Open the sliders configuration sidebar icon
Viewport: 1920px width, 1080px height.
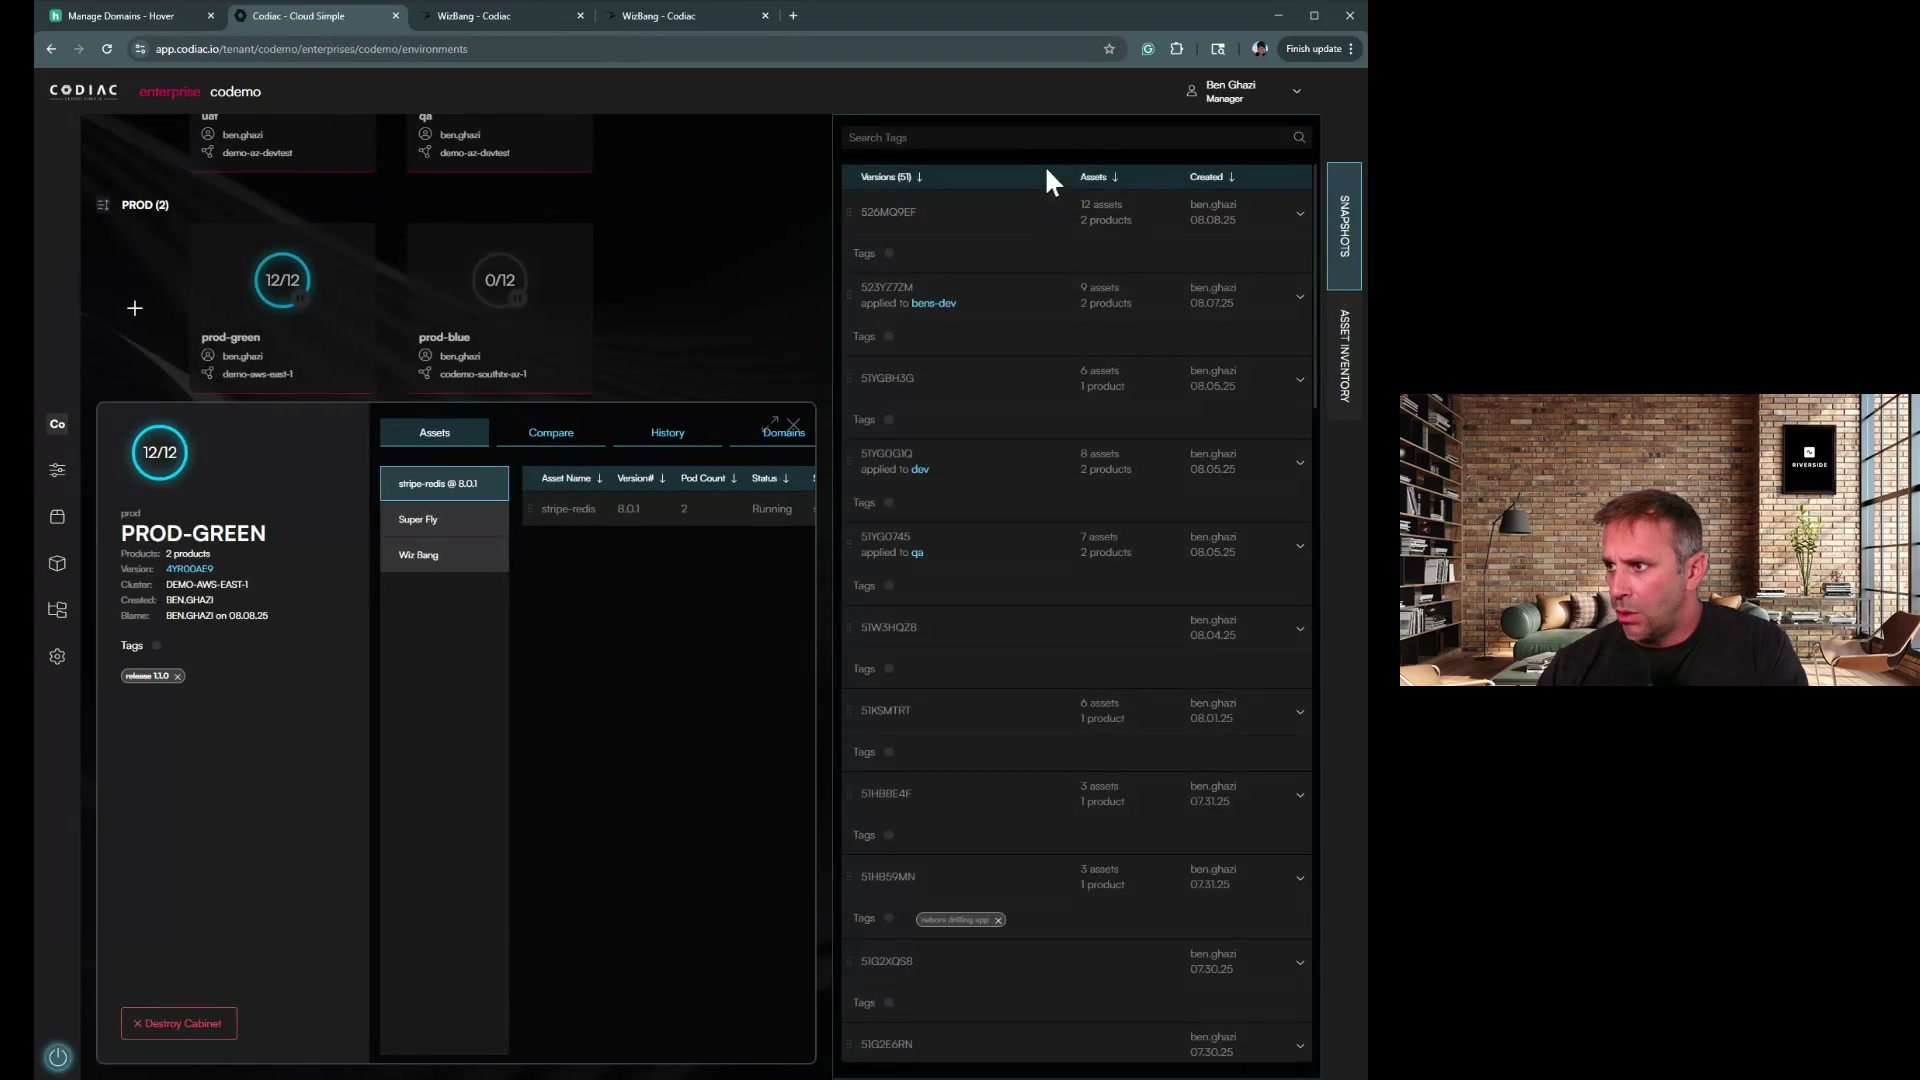[57, 470]
